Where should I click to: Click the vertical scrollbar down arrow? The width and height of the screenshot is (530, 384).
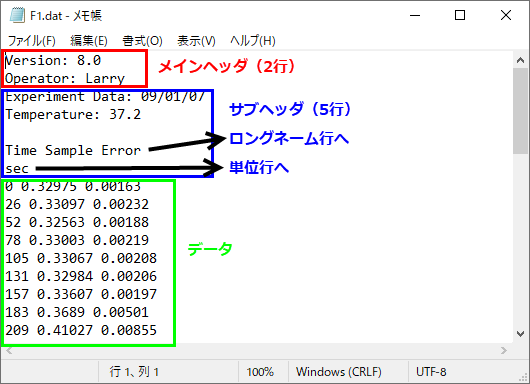[x=521, y=334]
